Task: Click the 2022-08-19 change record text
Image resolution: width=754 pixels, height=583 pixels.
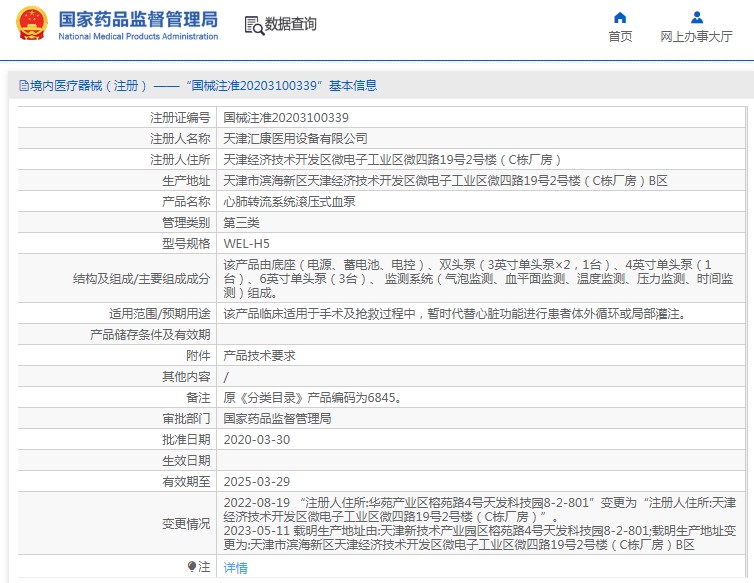Action: point(479,510)
